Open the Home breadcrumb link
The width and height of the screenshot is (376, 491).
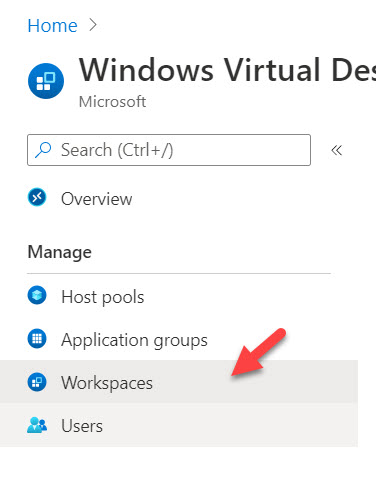pos(52,26)
